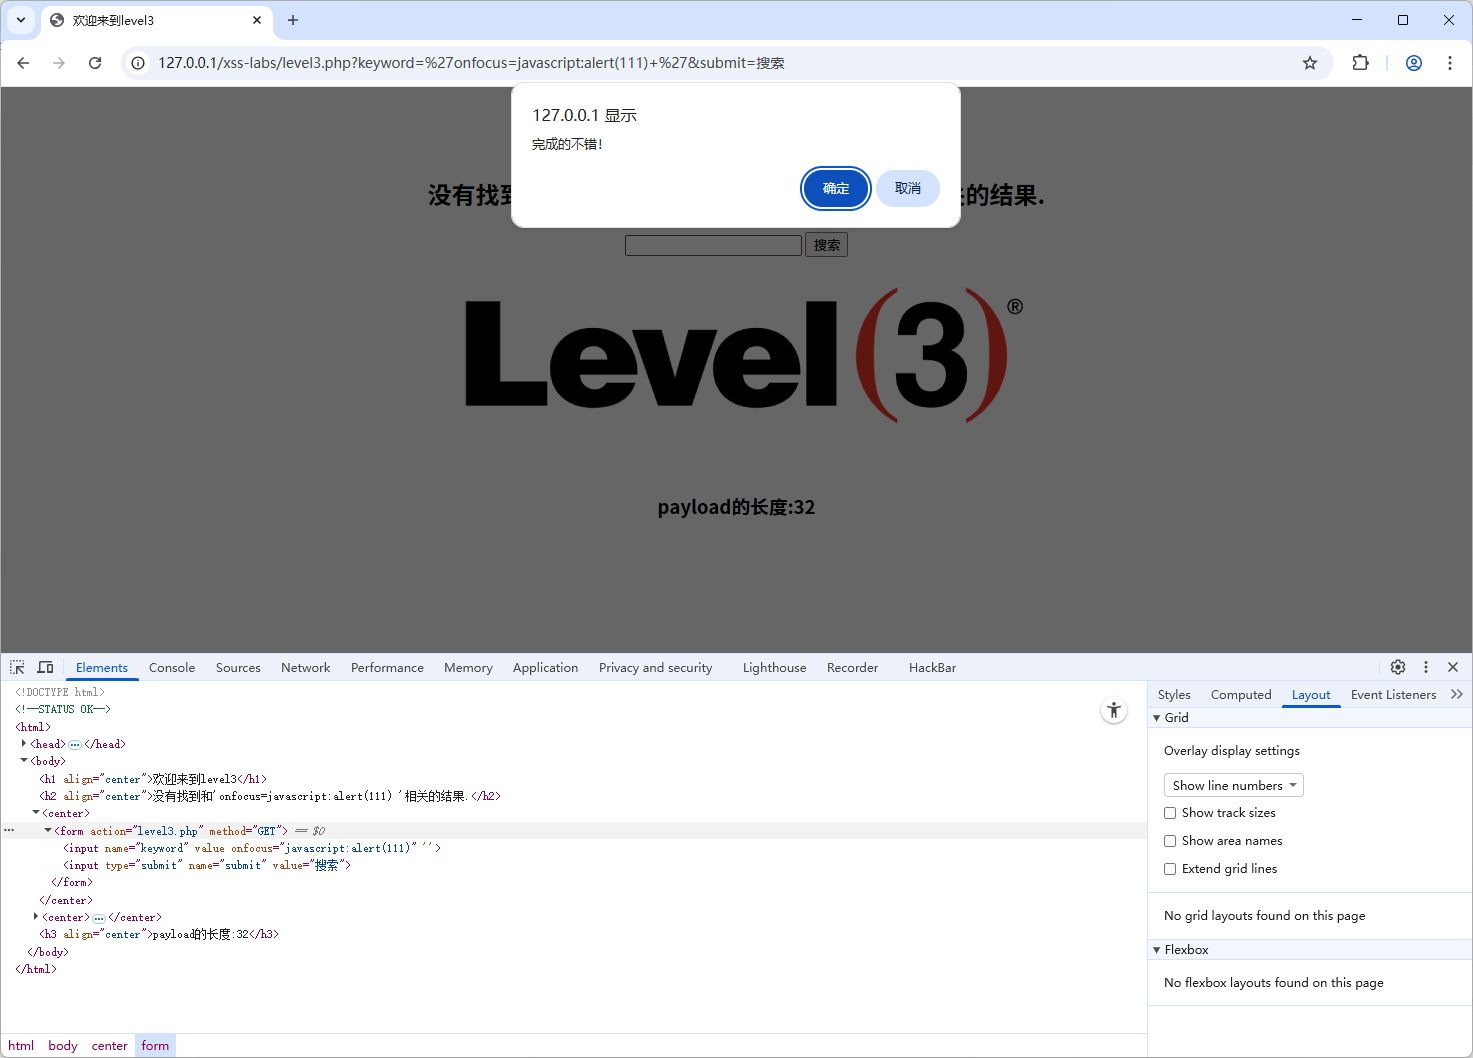Enable Show track sizes checkbox
This screenshot has height=1058, width=1473.
pyautogui.click(x=1170, y=813)
